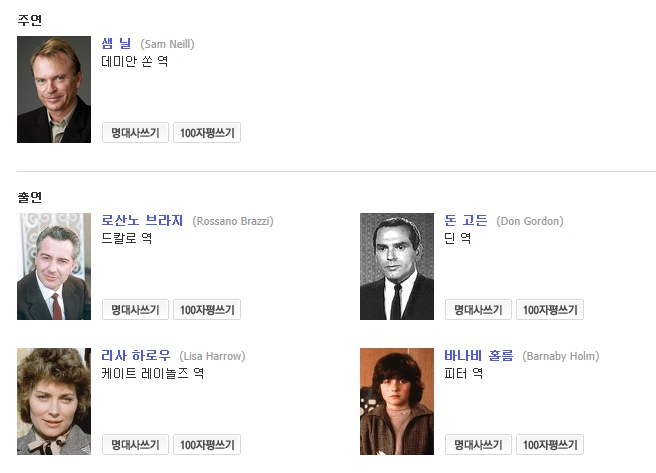Screen dimensions: 656x473
Task: Follow the 바나비 홀름 name link
Action: (x=478, y=356)
